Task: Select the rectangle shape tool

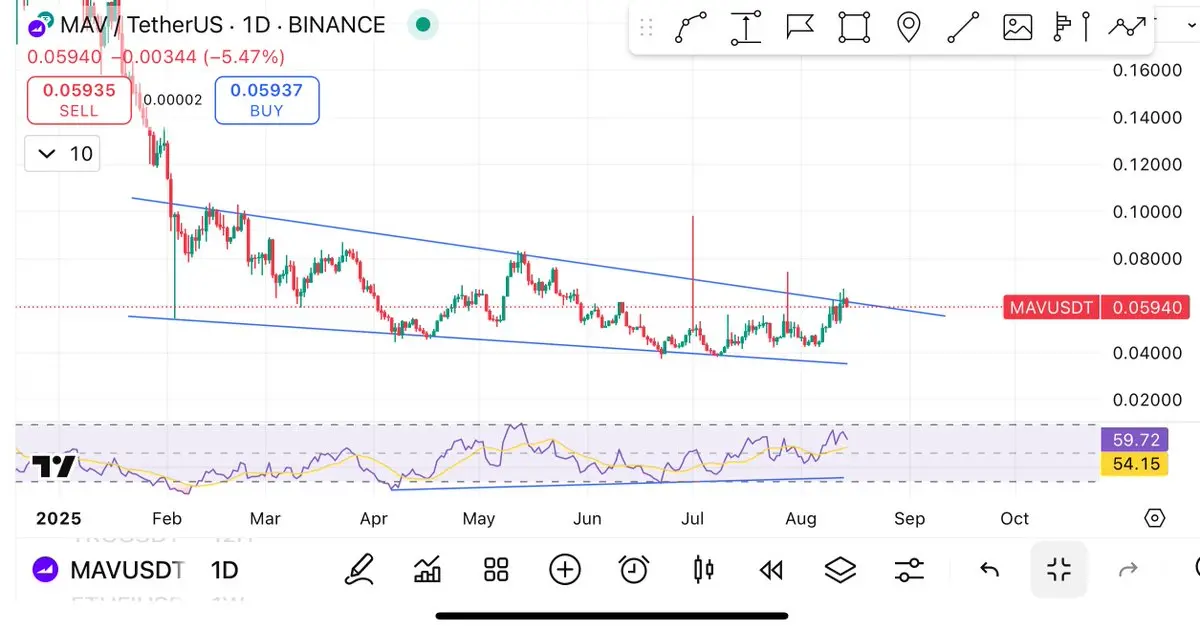Action: (x=853, y=27)
